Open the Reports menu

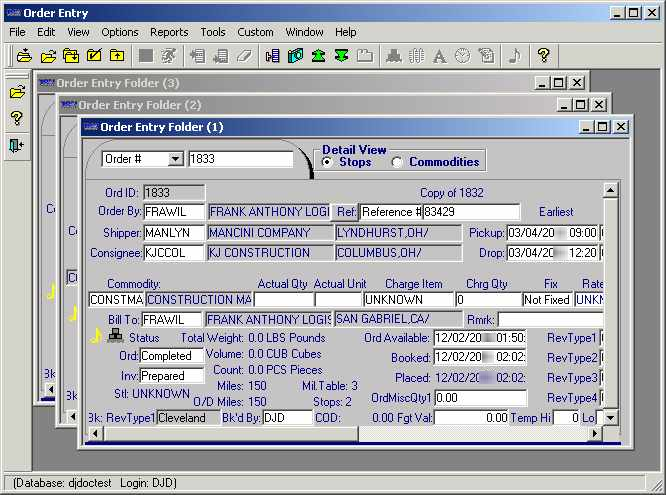point(169,32)
